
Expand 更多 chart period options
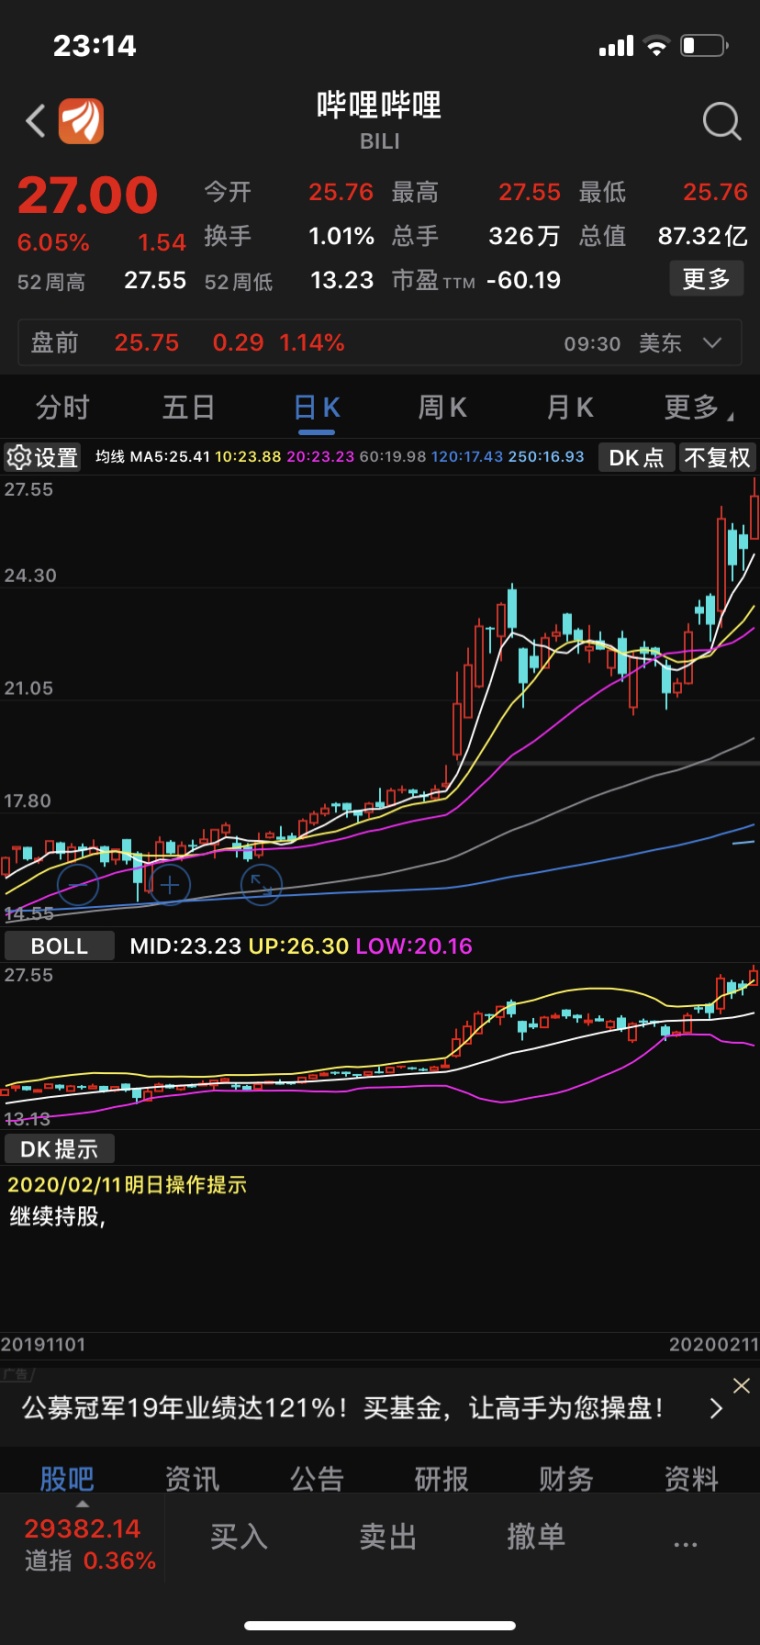tap(698, 408)
